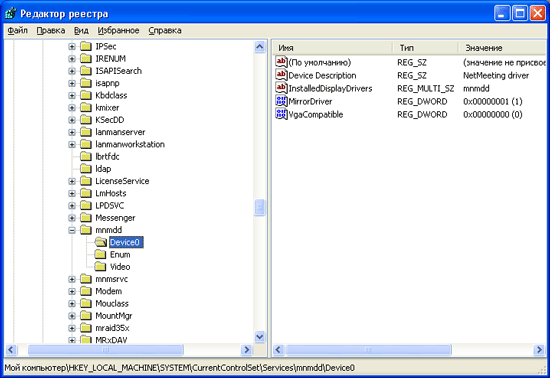Collapse the mnmdd key
The image size is (550, 378).
click(72, 230)
